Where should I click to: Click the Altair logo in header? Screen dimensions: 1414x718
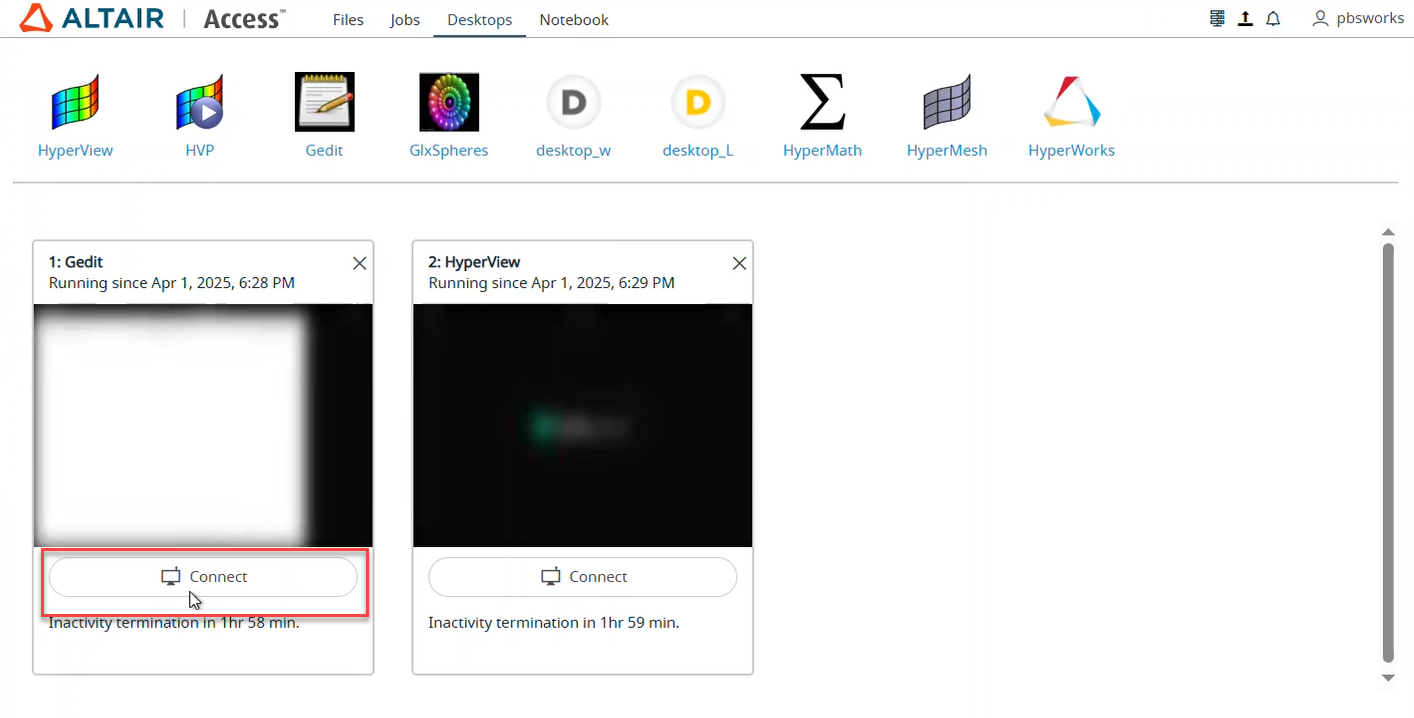pos(91,18)
